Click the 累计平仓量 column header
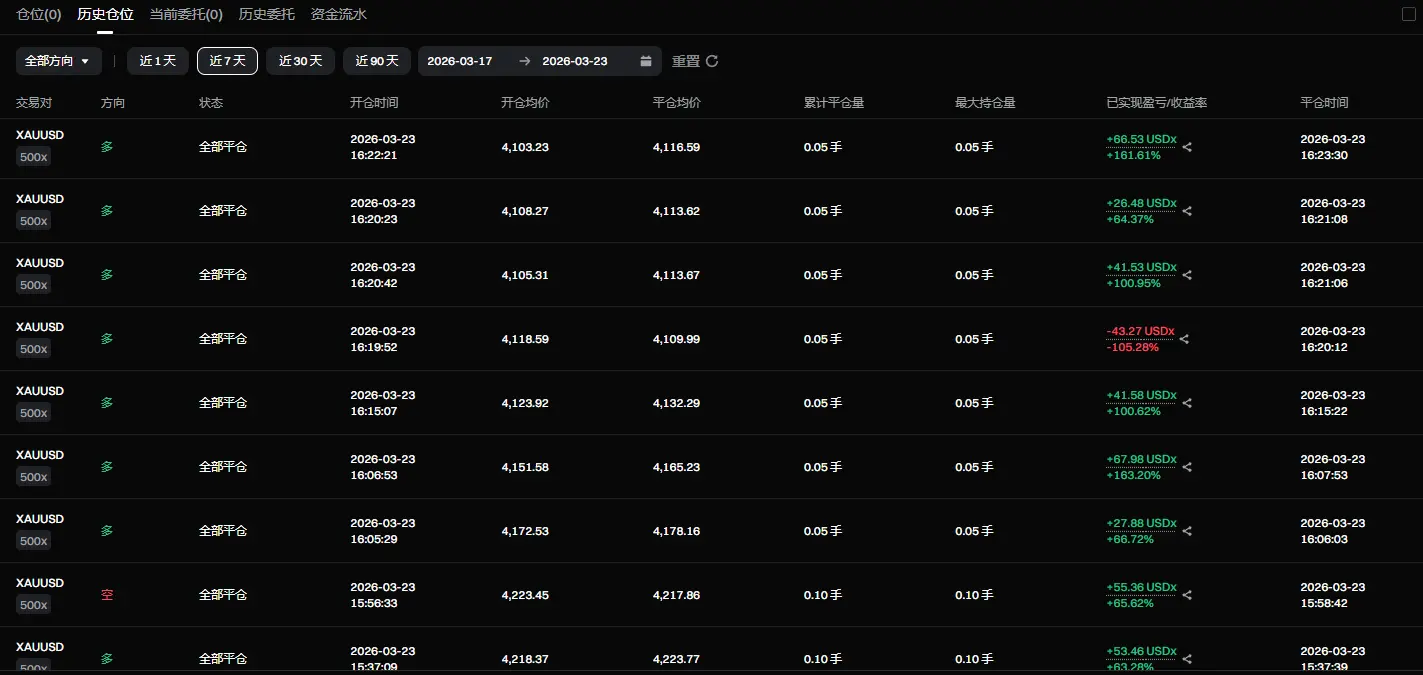 [x=834, y=103]
